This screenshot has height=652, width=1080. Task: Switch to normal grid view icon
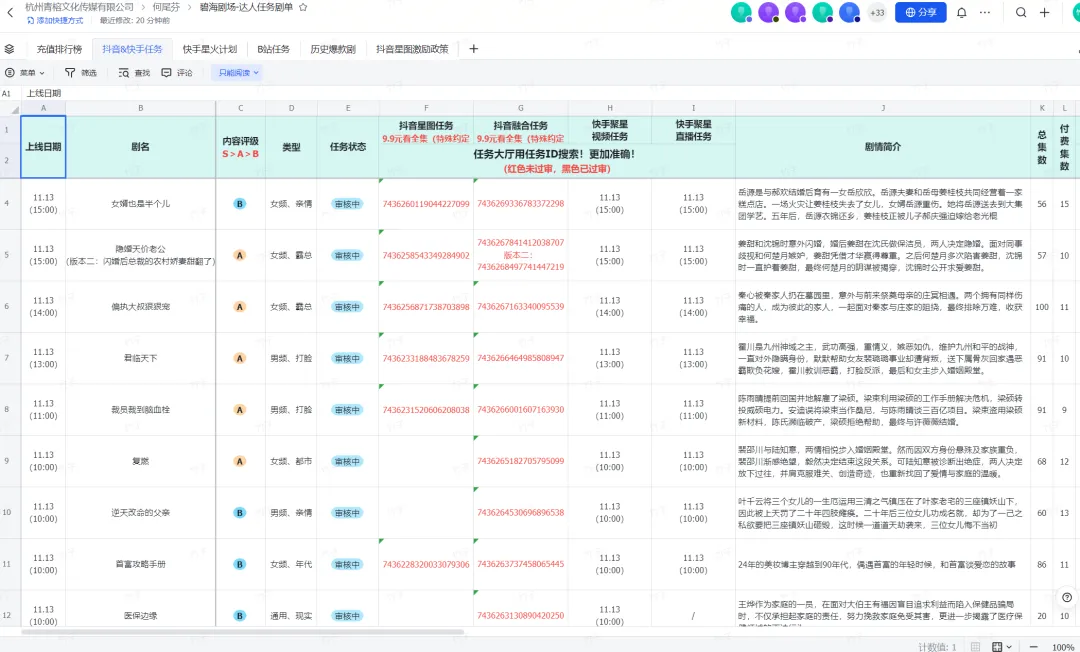(975, 646)
